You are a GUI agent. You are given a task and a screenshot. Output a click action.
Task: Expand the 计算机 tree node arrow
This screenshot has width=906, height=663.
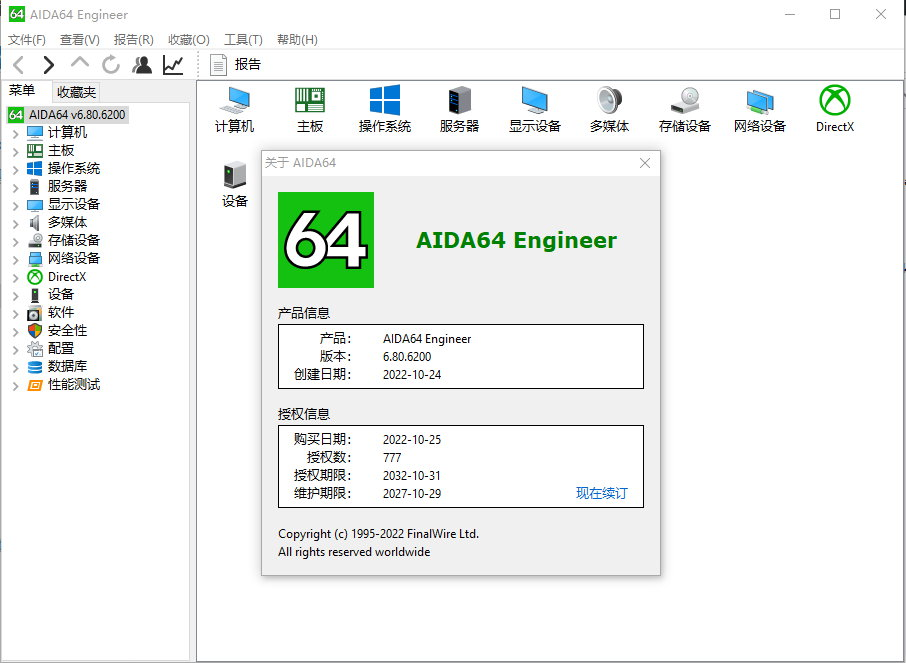tap(16, 134)
